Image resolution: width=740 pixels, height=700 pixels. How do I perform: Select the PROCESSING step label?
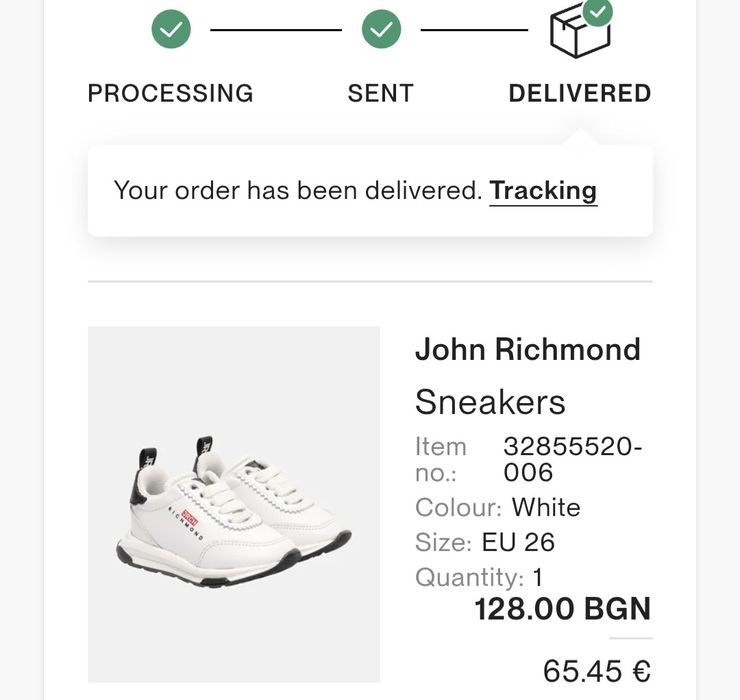pyautogui.click(x=171, y=94)
